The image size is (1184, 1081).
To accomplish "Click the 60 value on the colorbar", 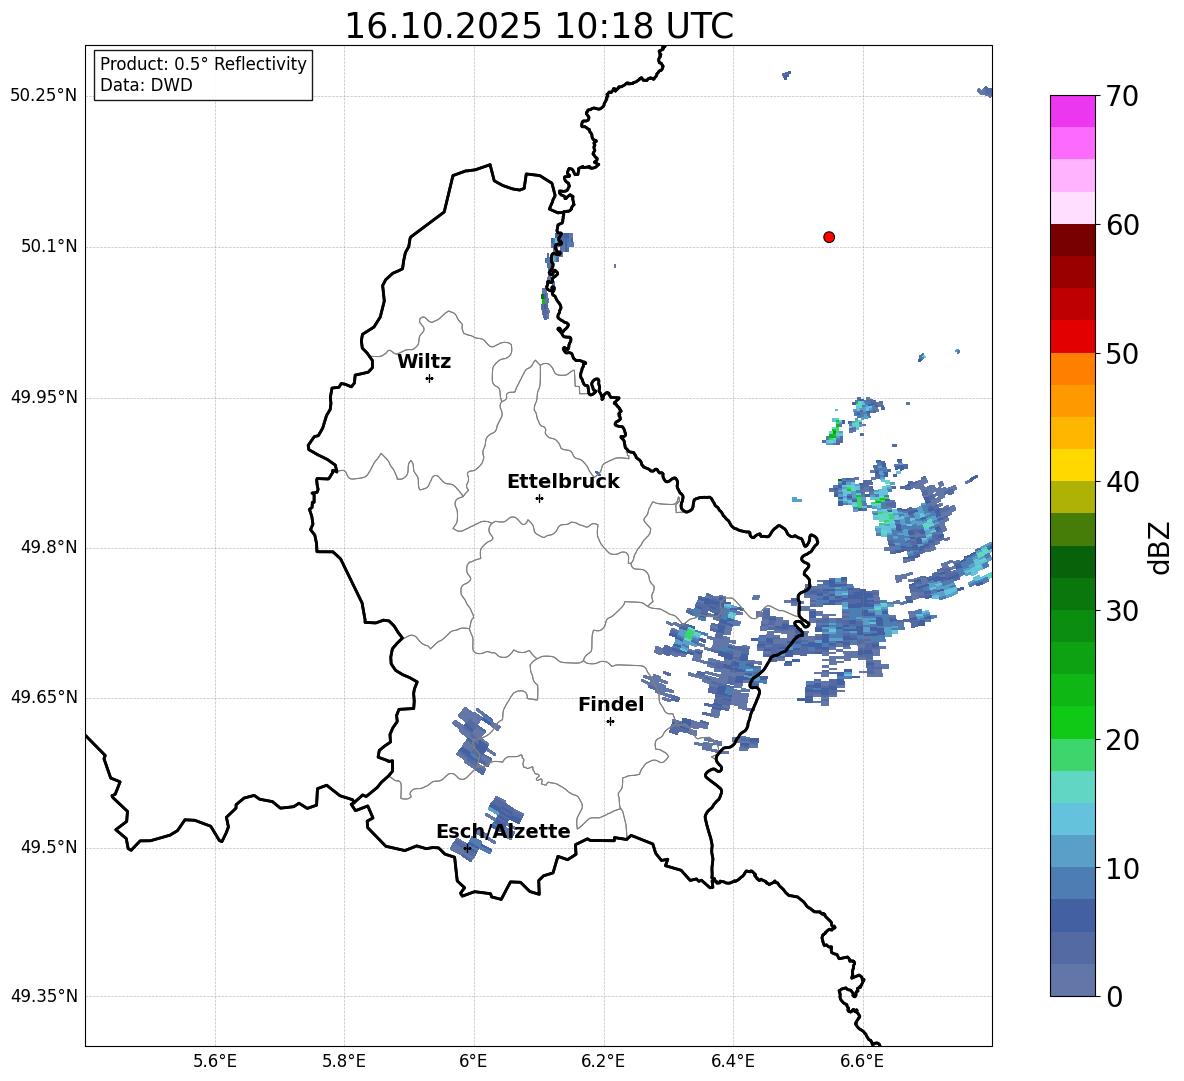I will tap(1122, 225).
